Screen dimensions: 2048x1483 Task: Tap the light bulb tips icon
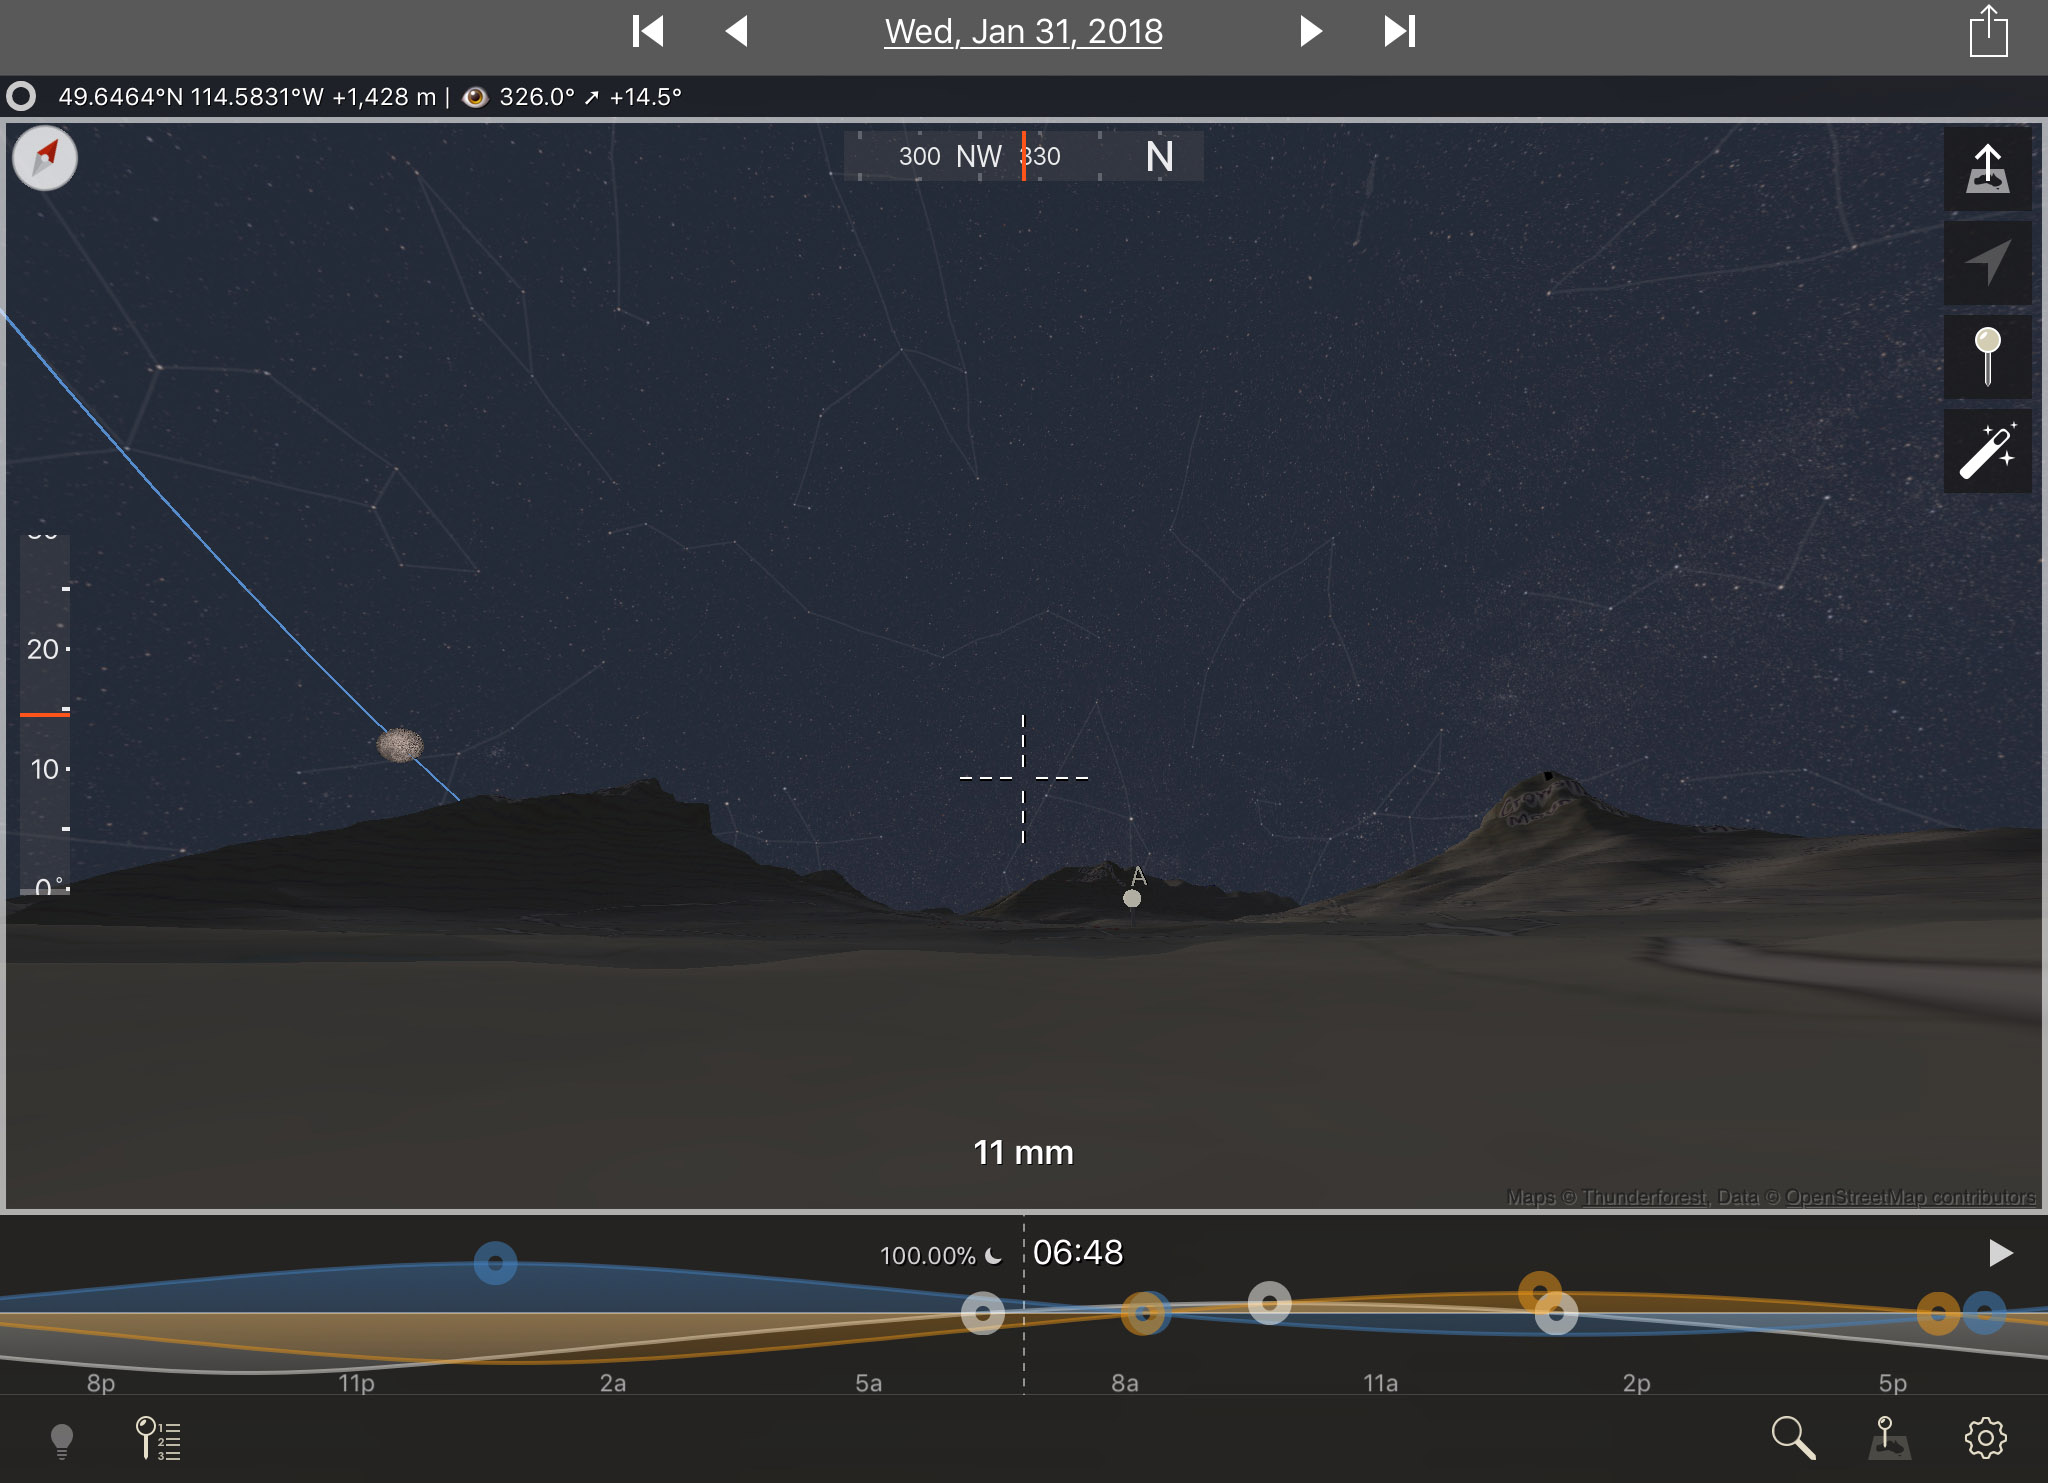pyautogui.click(x=62, y=1440)
